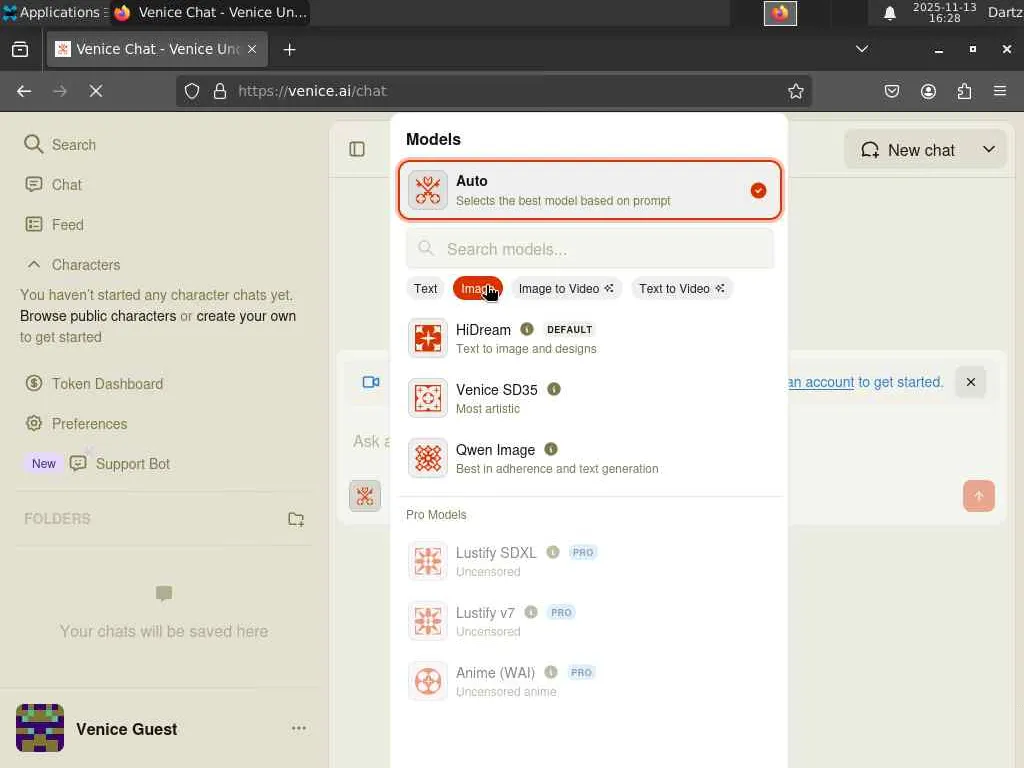Image resolution: width=1024 pixels, height=768 pixels.
Task: Select the Venice SD35 model
Action: tap(589, 398)
